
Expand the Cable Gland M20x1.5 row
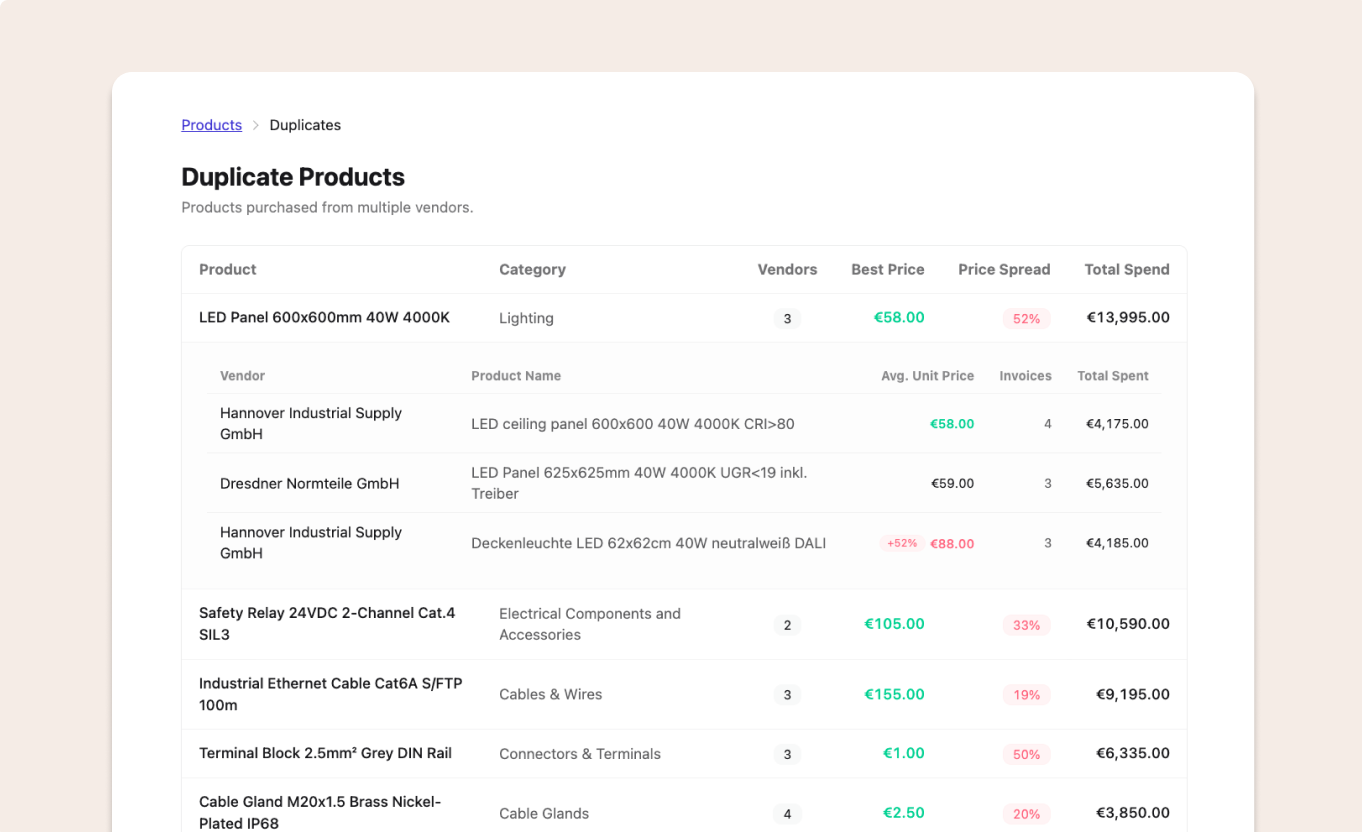click(x=320, y=812)
